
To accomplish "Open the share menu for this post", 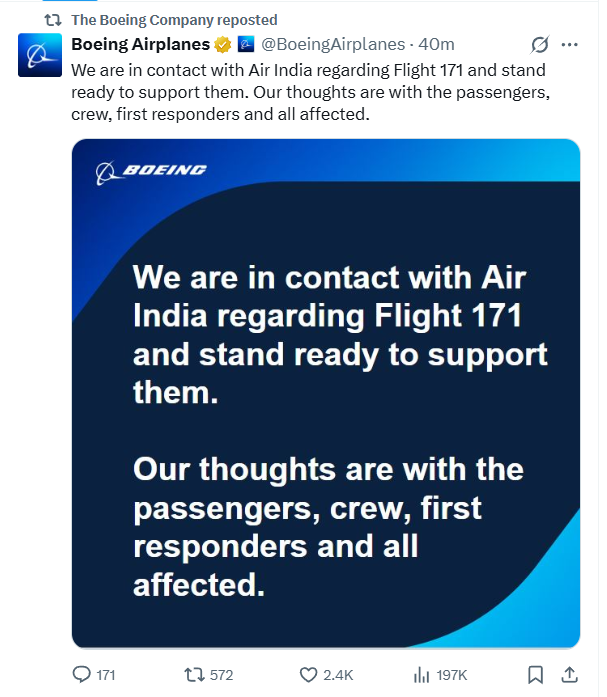I will (x=568, y=674).
